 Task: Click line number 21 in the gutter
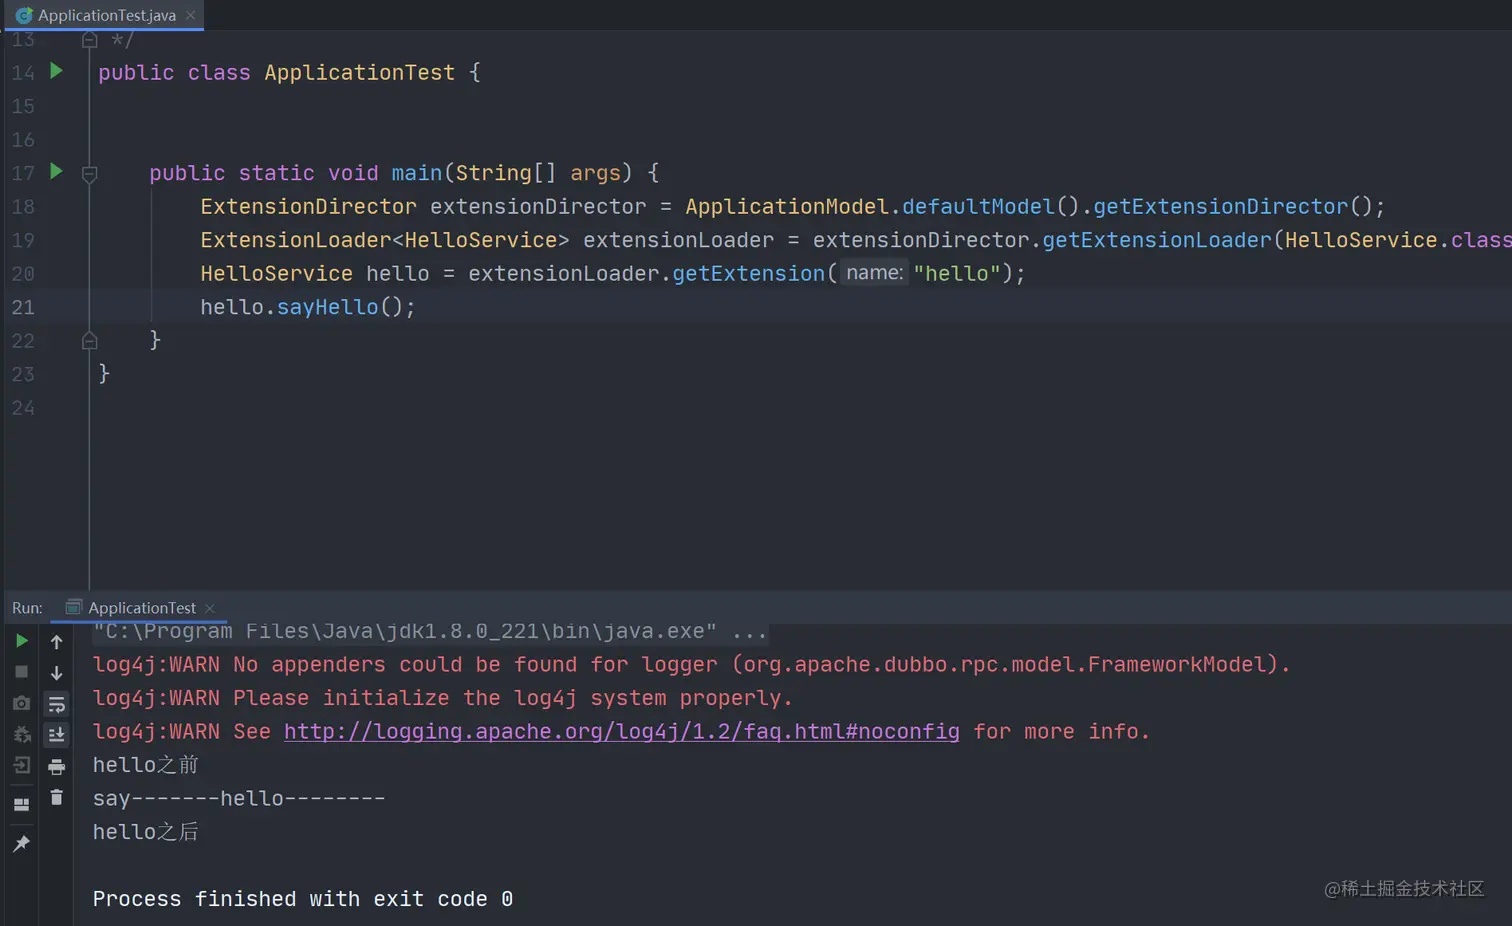coord(23,307)
